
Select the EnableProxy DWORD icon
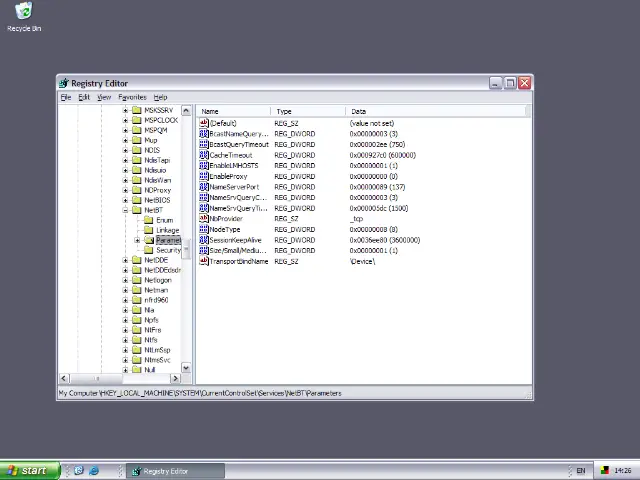(x=204, y=176)
